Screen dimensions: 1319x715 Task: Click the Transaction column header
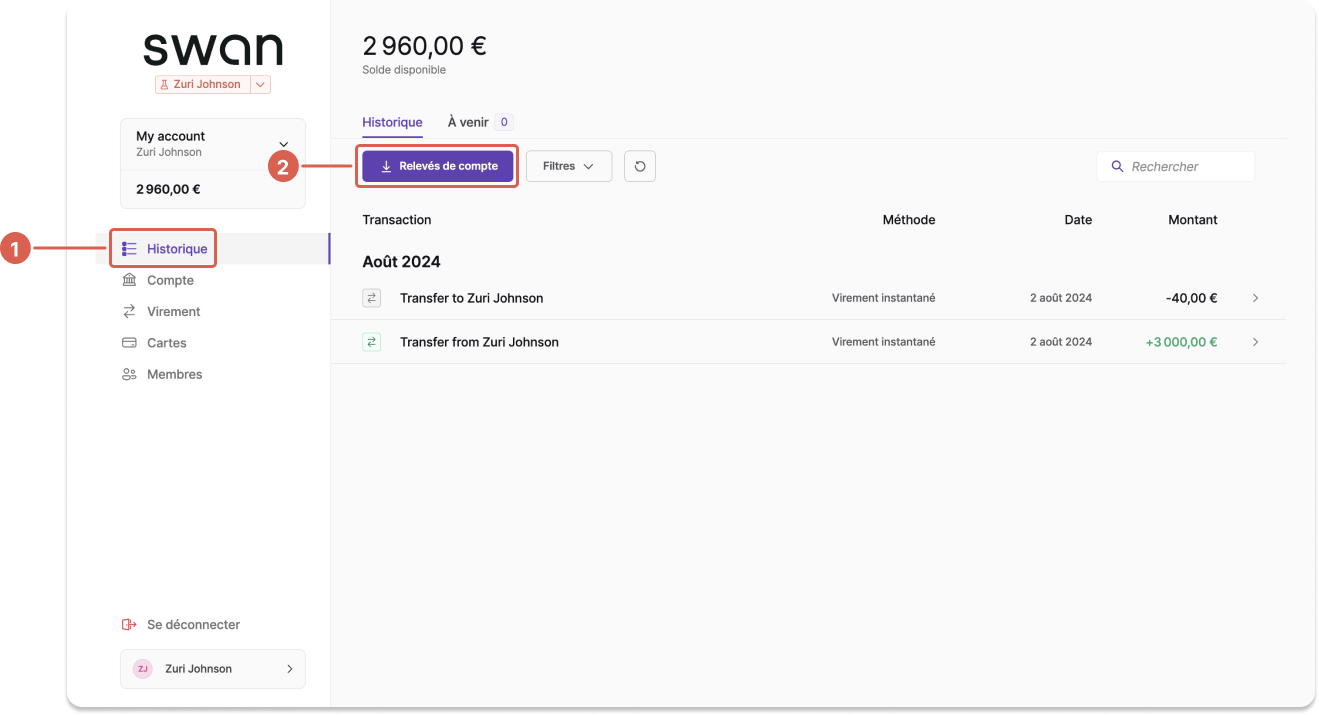(x=397, y=220)
